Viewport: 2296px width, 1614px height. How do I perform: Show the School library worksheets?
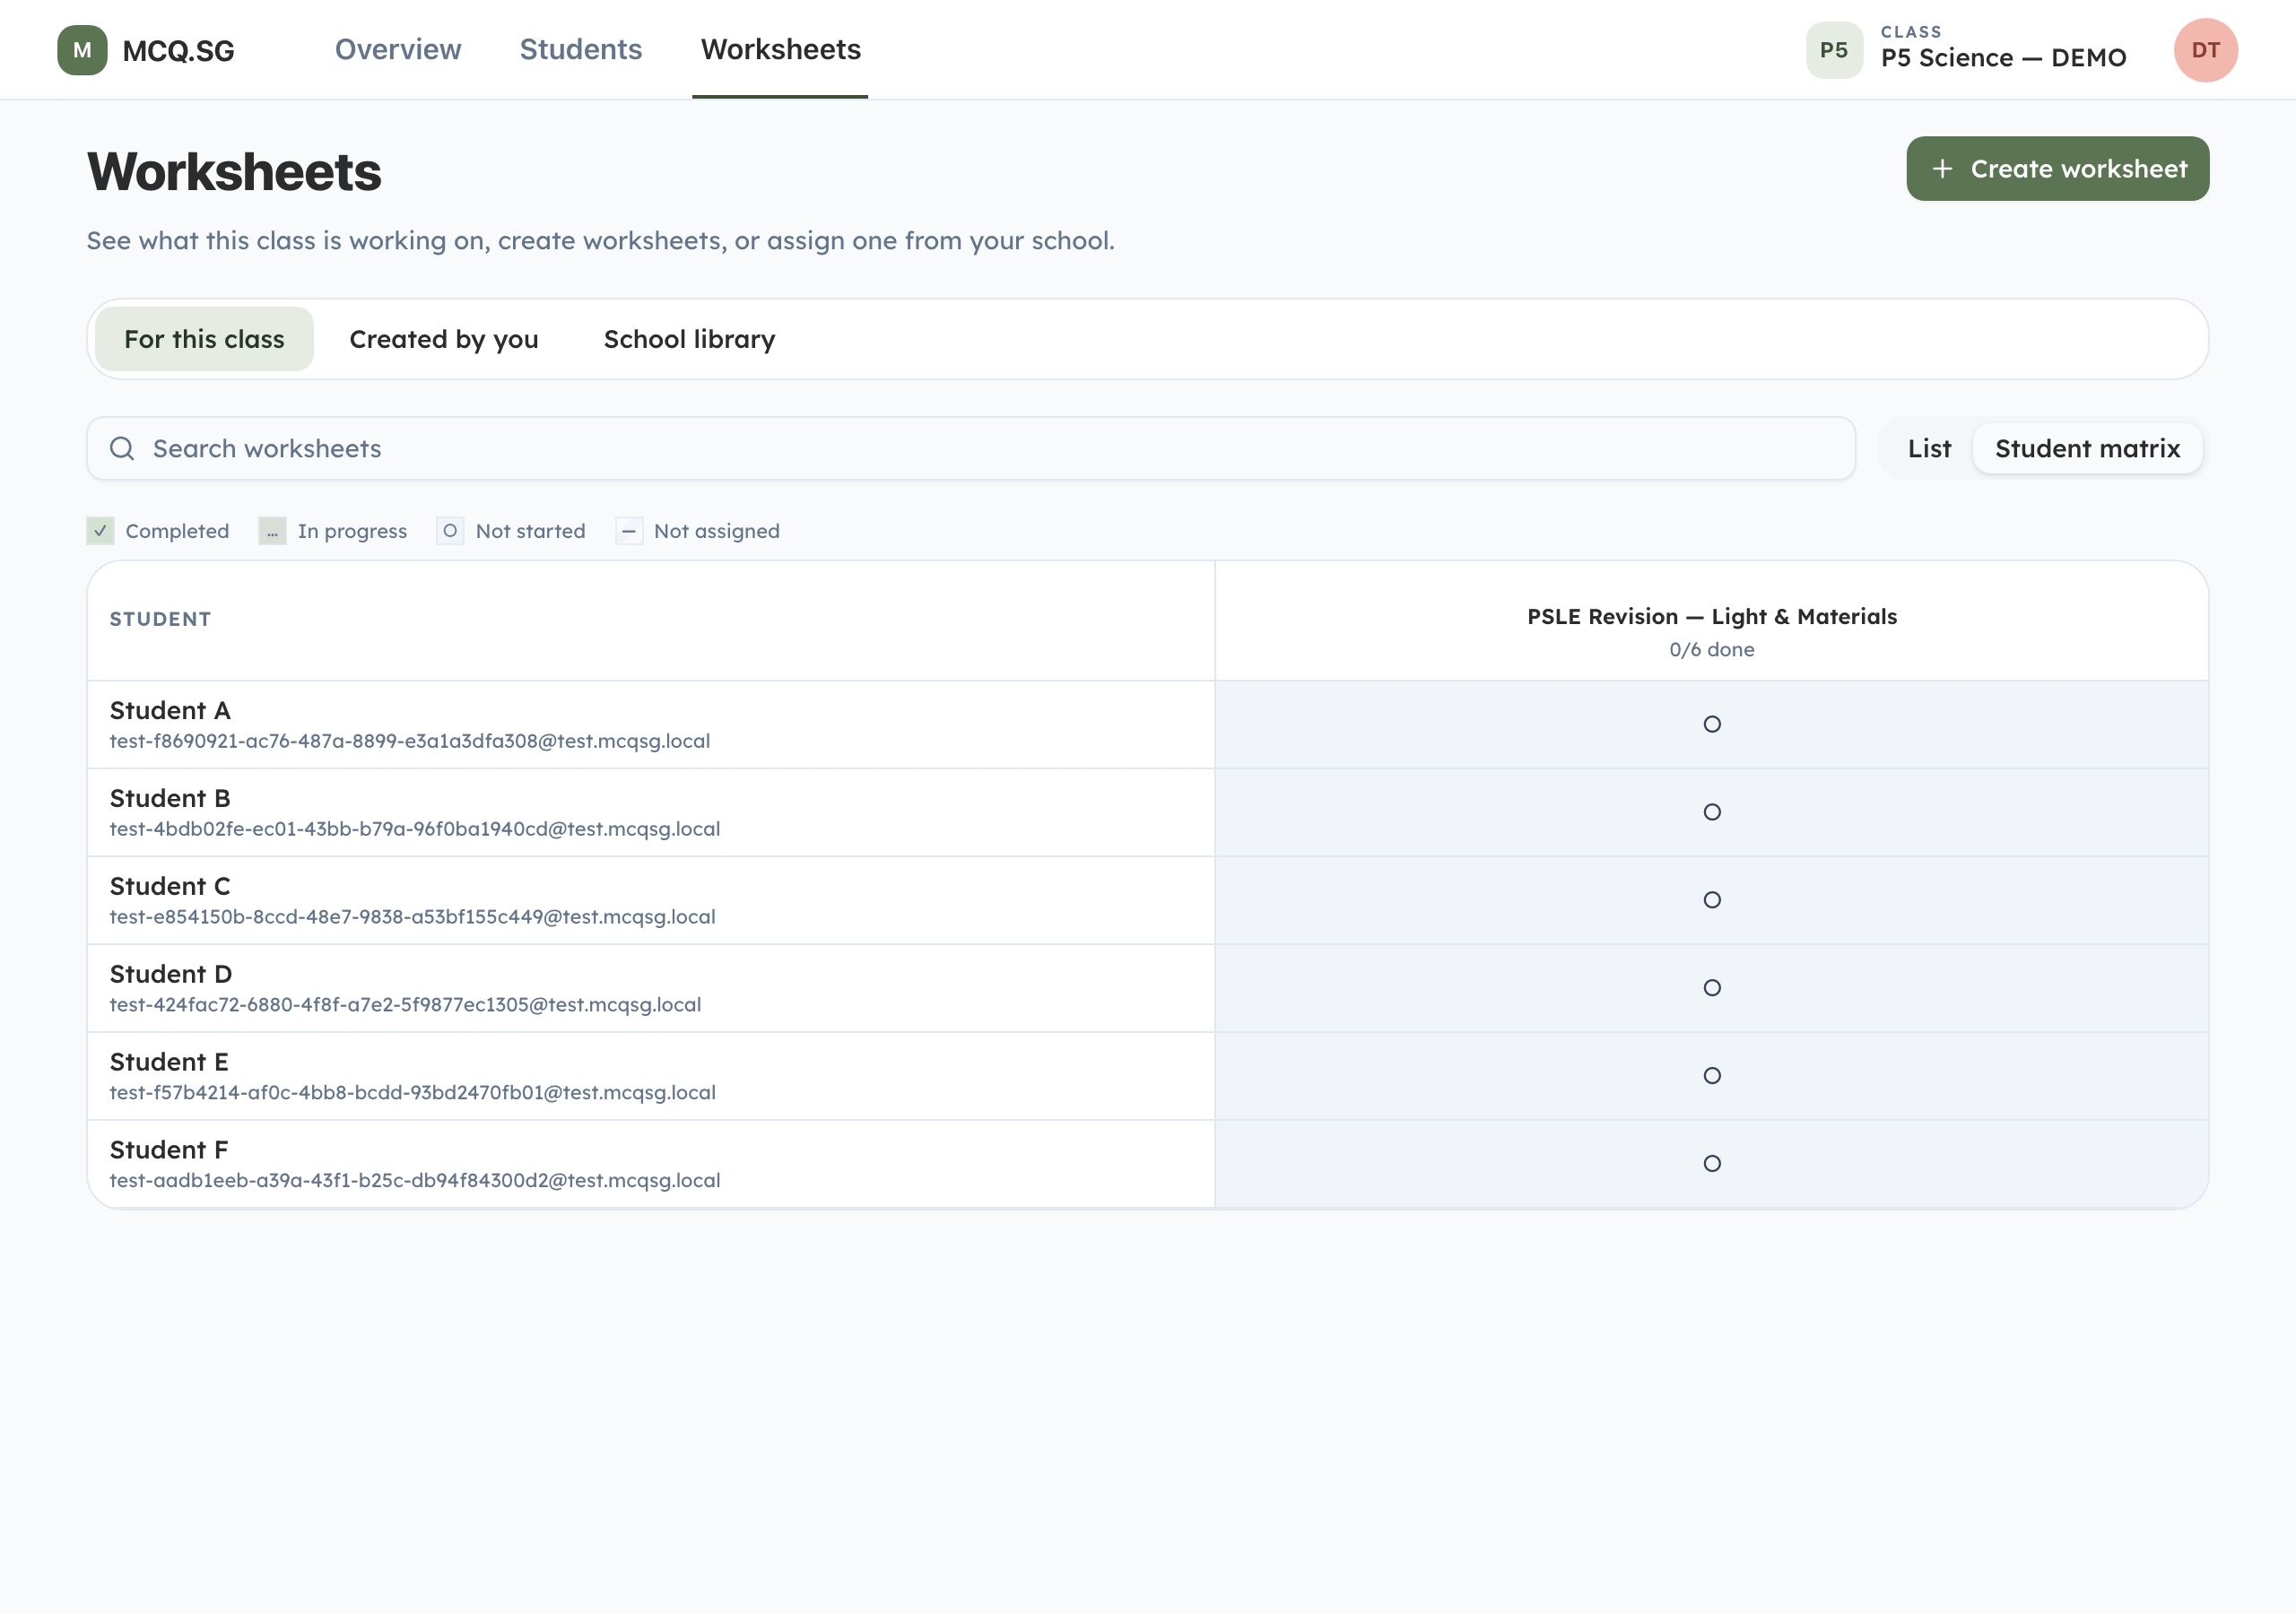(x=689, y=339)
